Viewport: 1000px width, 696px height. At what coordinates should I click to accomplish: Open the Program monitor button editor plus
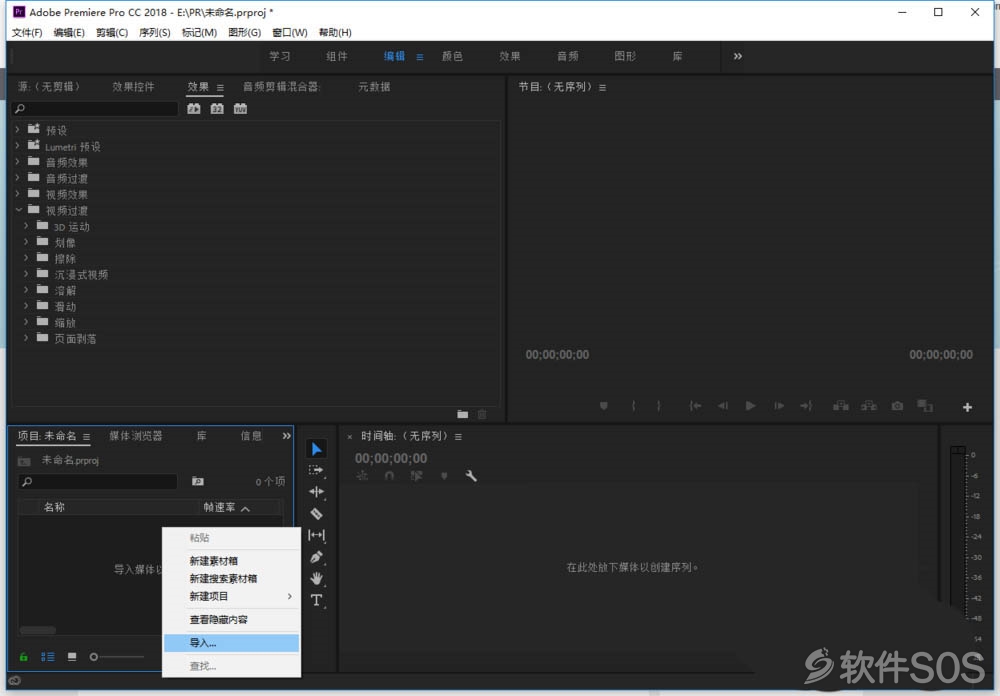click(x=967, y=407)
